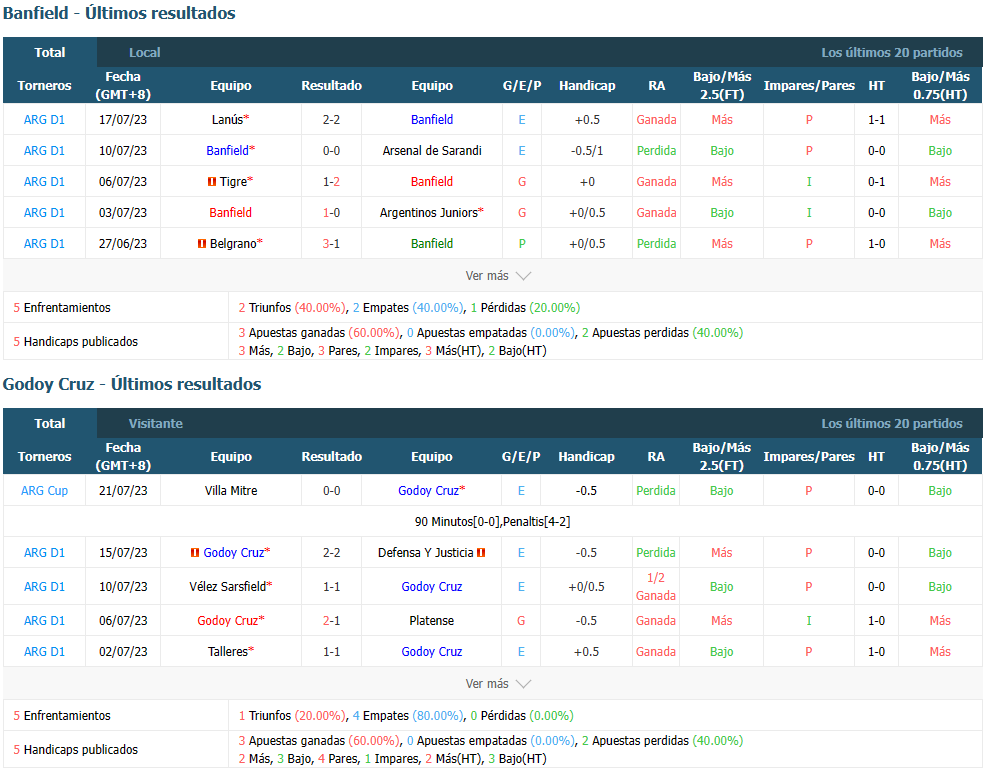Open 'Los últimos 20 partidos' in Godoy Cruz table
This screenshot has height=774, width=989.
(891, 423)
